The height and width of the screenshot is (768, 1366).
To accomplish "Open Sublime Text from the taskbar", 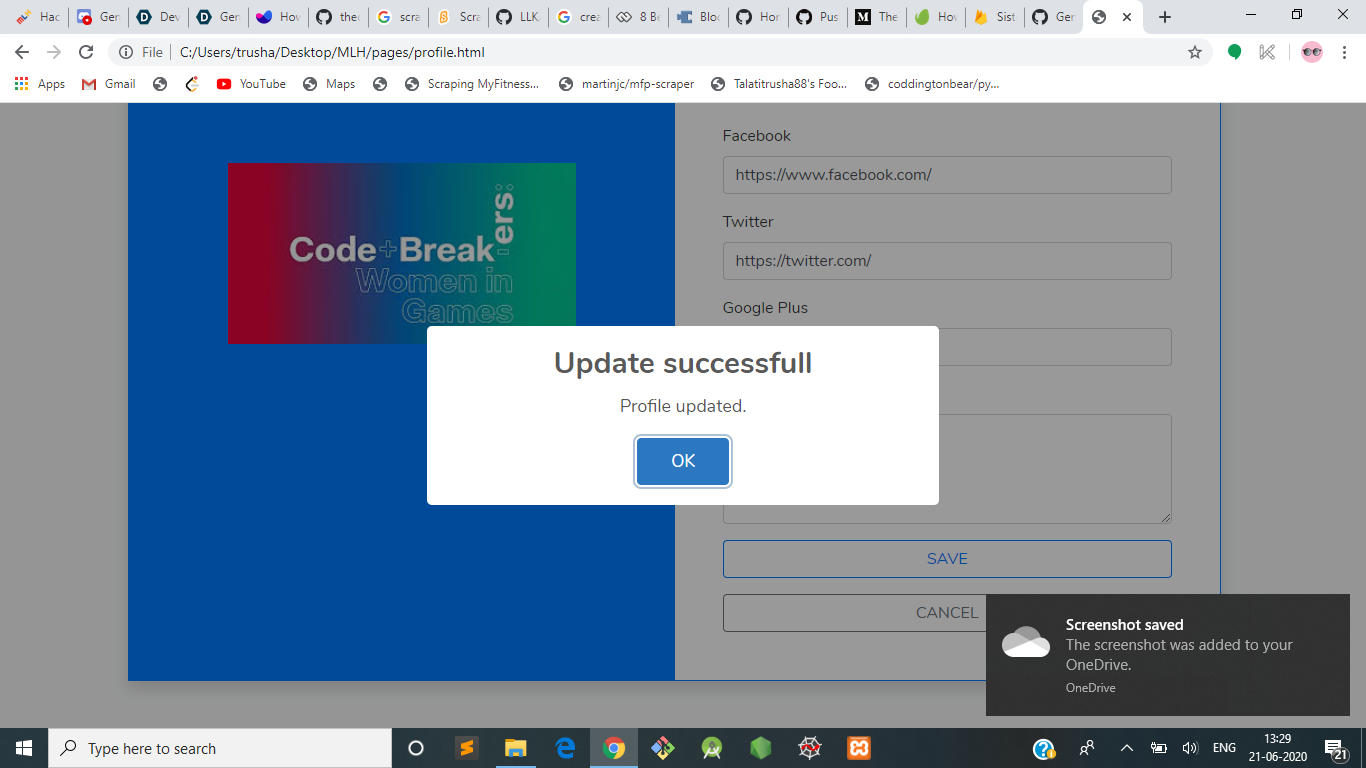I will tap(465, 748).
